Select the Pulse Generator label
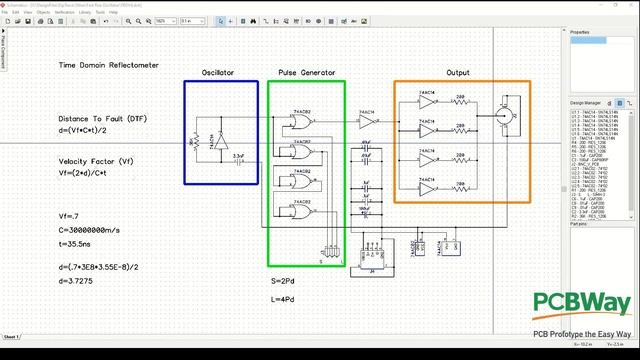Viewport: 640px width, 360px height. pos(307,73)
